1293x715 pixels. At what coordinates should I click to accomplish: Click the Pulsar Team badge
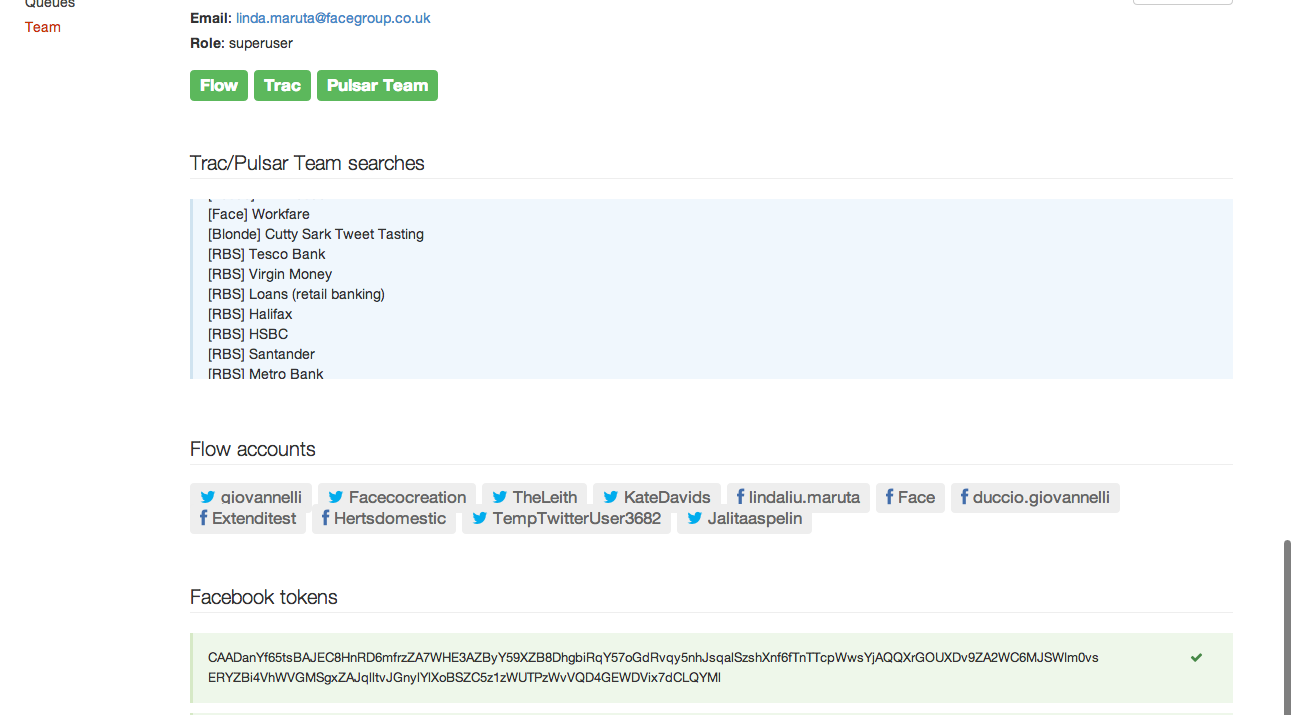click(x=377, y=86)
